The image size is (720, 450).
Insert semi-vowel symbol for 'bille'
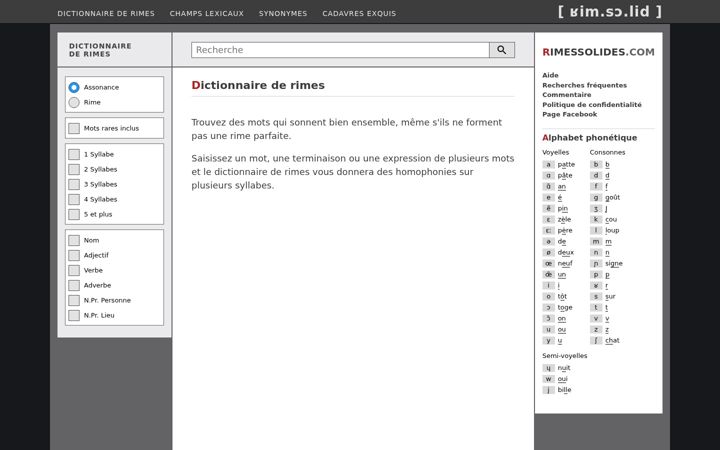(x=548, y=390)
